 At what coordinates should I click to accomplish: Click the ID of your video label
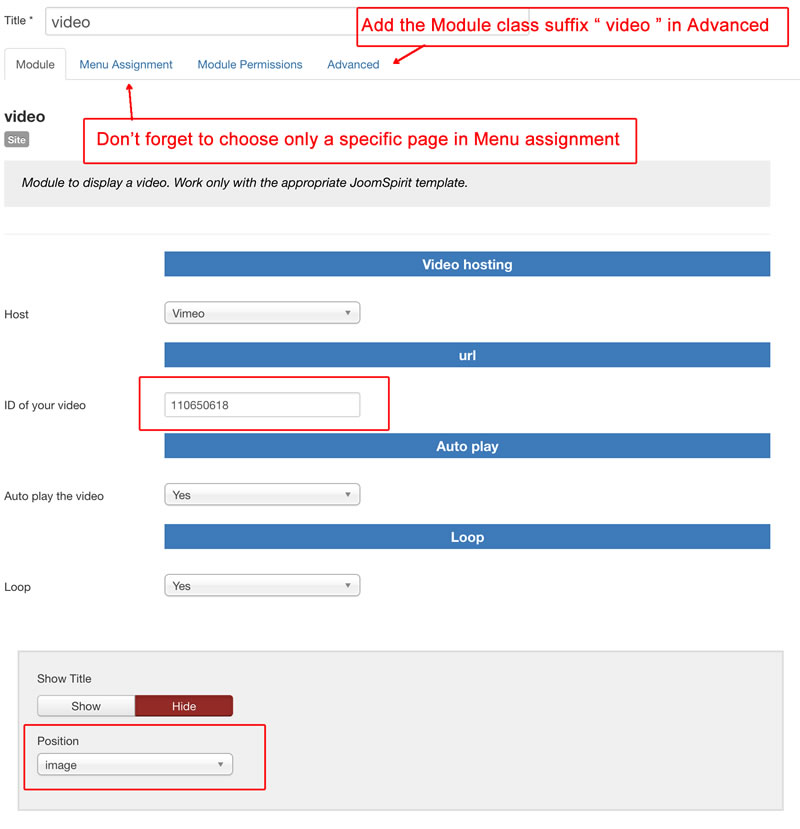coord(45,406)
